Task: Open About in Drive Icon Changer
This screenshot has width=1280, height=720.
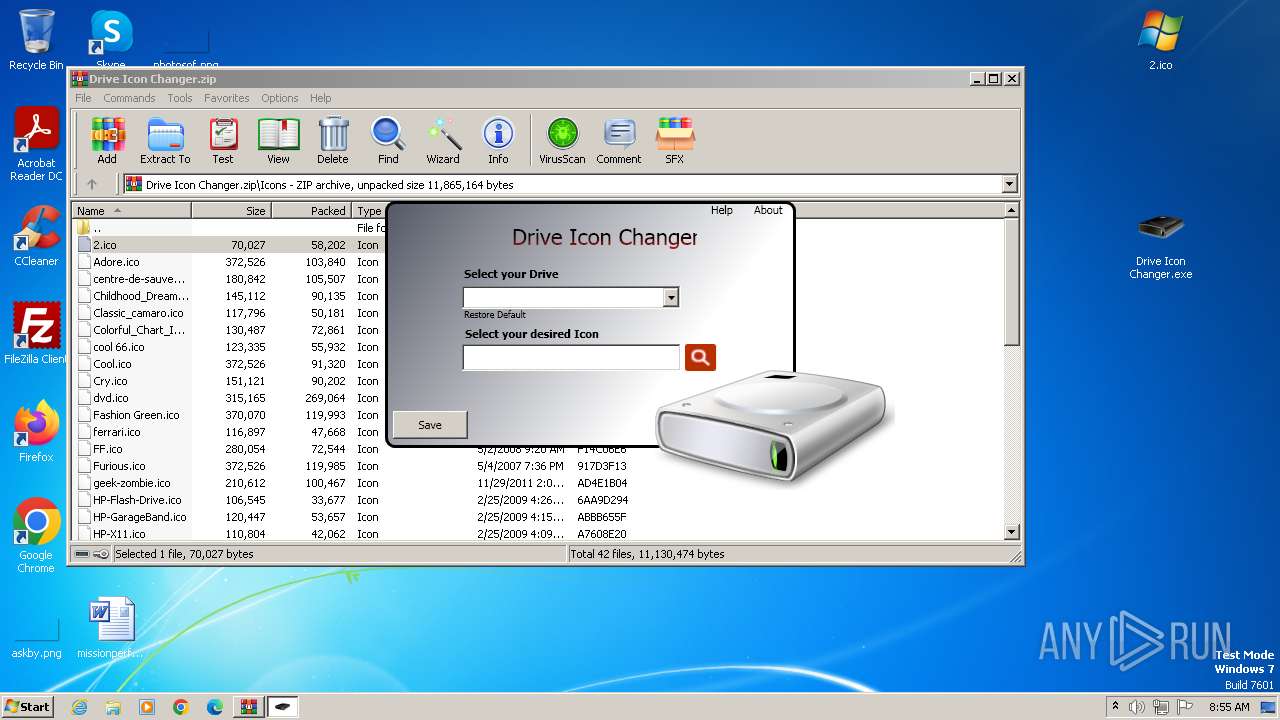Action: pyautogui.click(x=768, y=210)
